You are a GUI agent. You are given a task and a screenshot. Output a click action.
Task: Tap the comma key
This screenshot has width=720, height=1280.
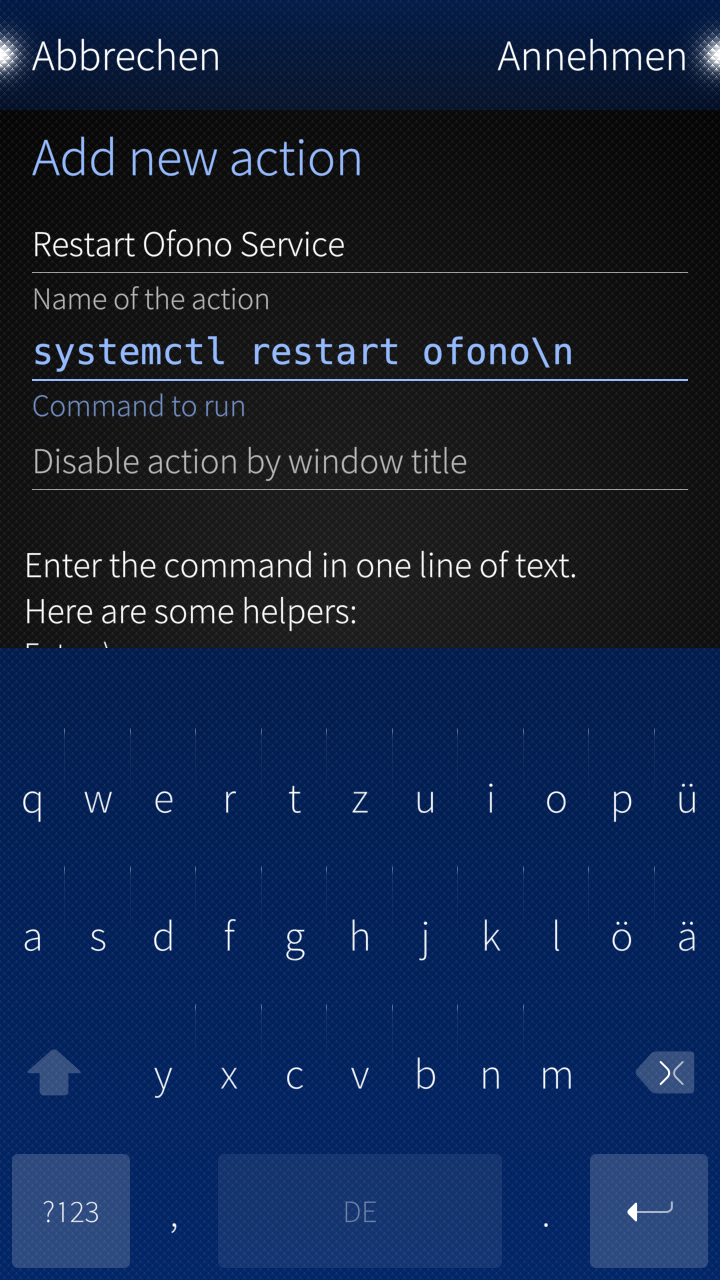point(174,1211)
